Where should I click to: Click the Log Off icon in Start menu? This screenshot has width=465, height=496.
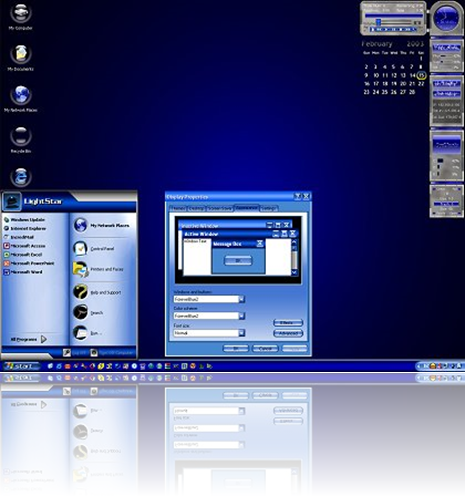click(67, 352)
